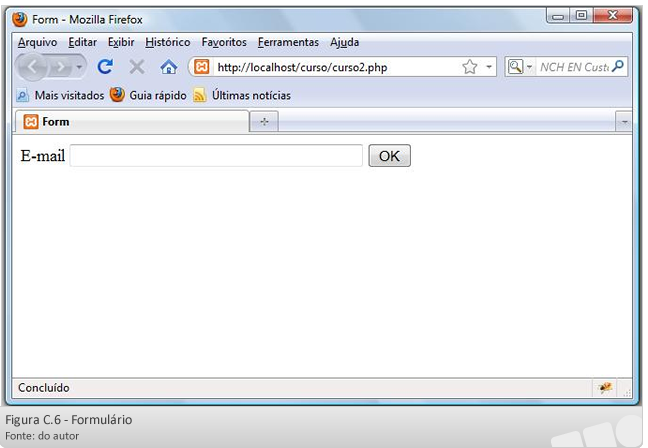Open the Ajuda menu
The image size is (648, 448).
coord(344,42)
